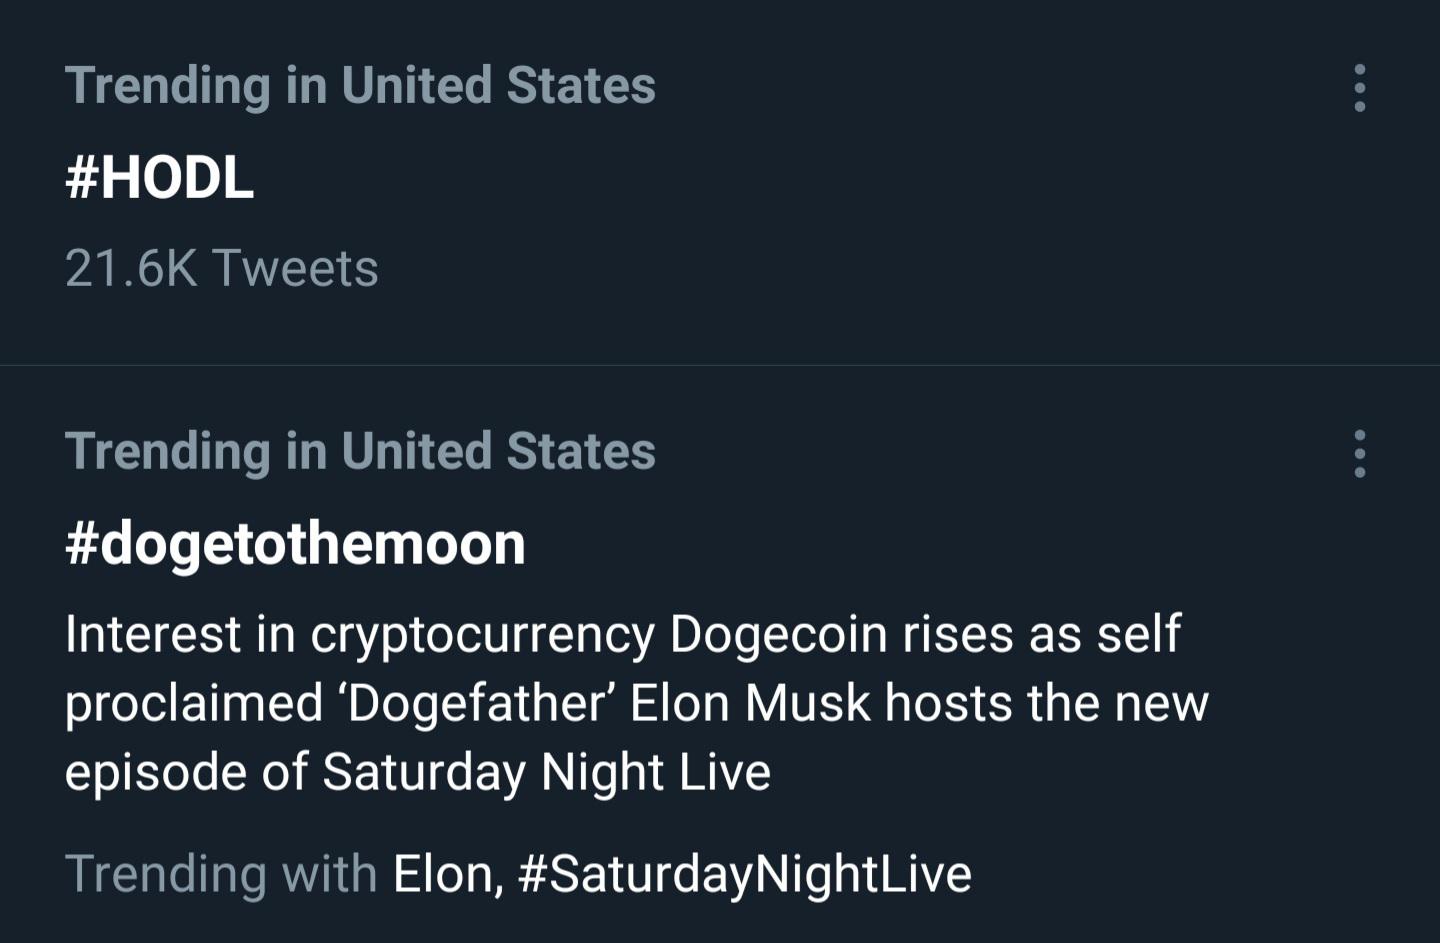
Task: Open more options for #HODL trend
Action: (x=1359, y=88)
